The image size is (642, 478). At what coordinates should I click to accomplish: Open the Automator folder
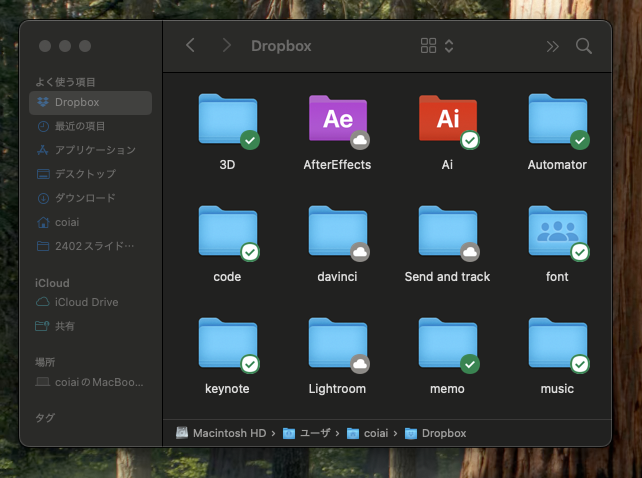(x=558, y=119)
